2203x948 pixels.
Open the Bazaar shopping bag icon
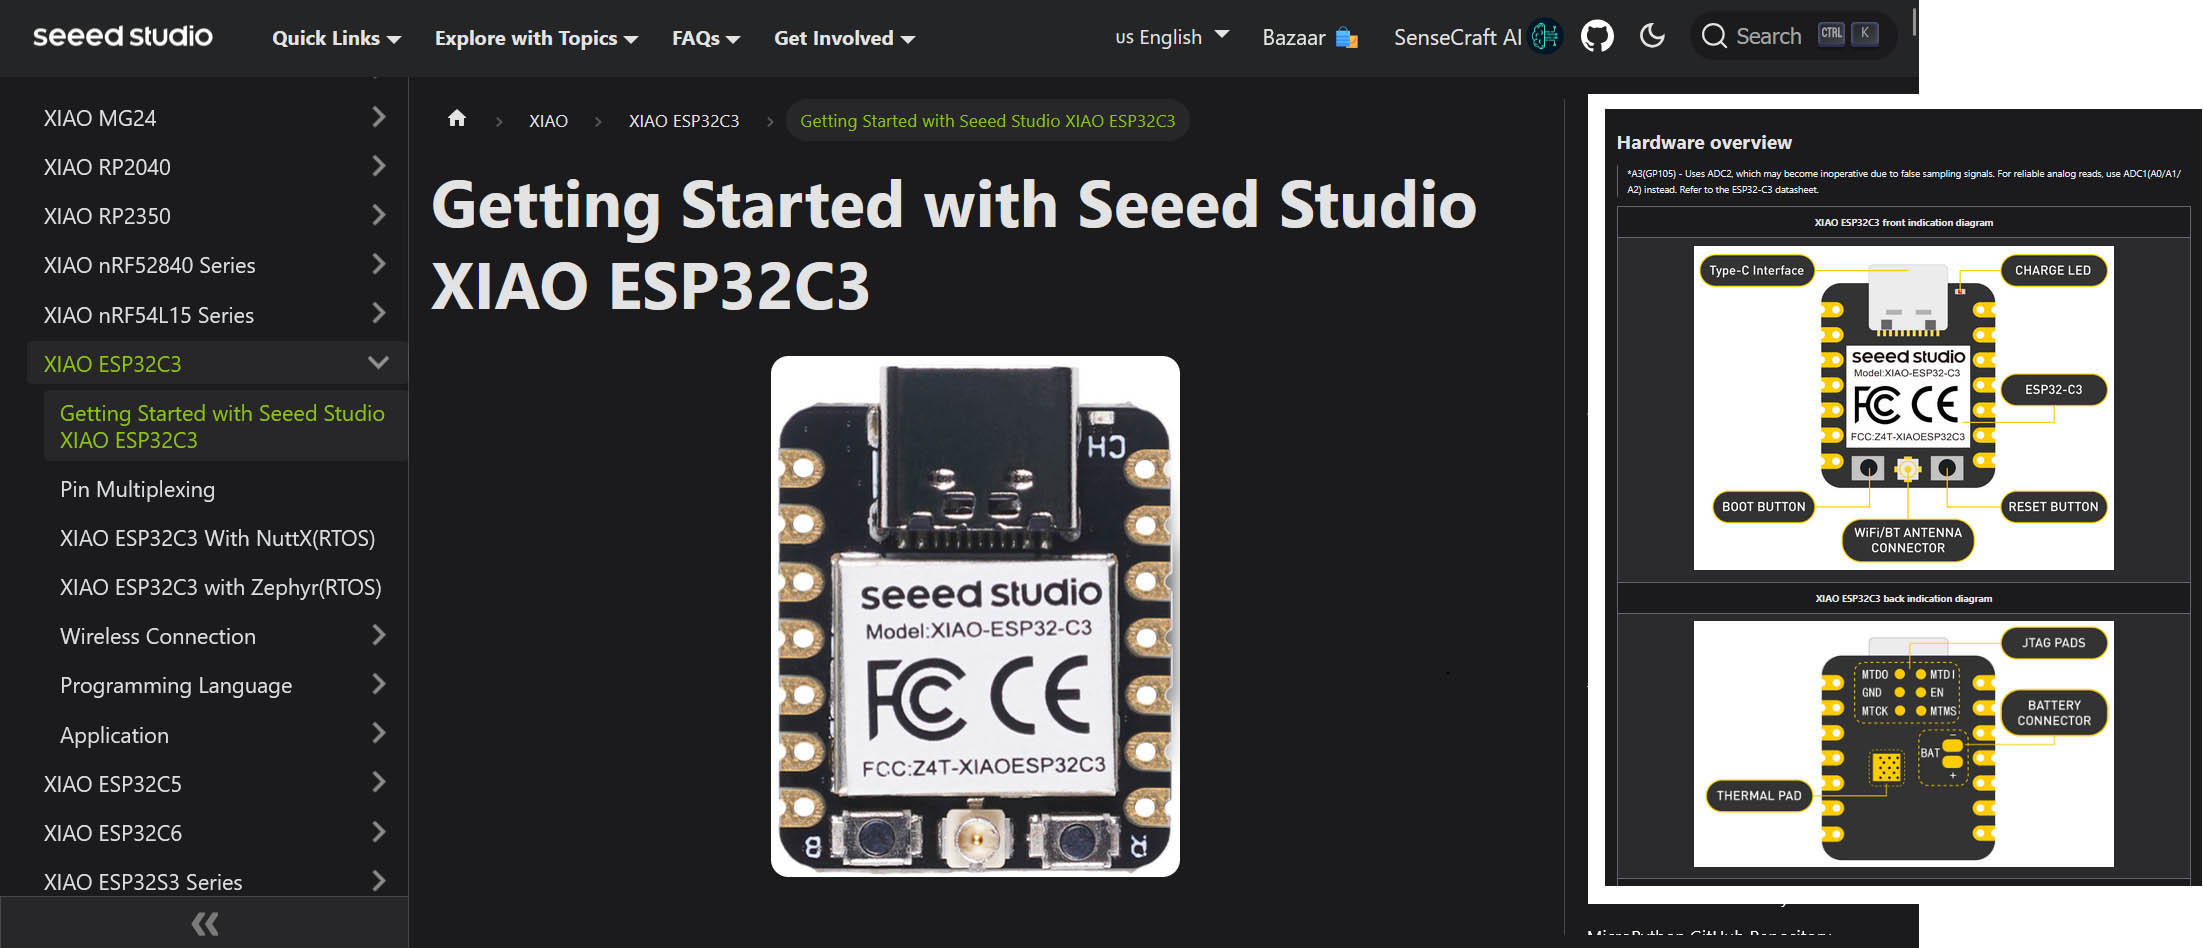click(1347, 38)
